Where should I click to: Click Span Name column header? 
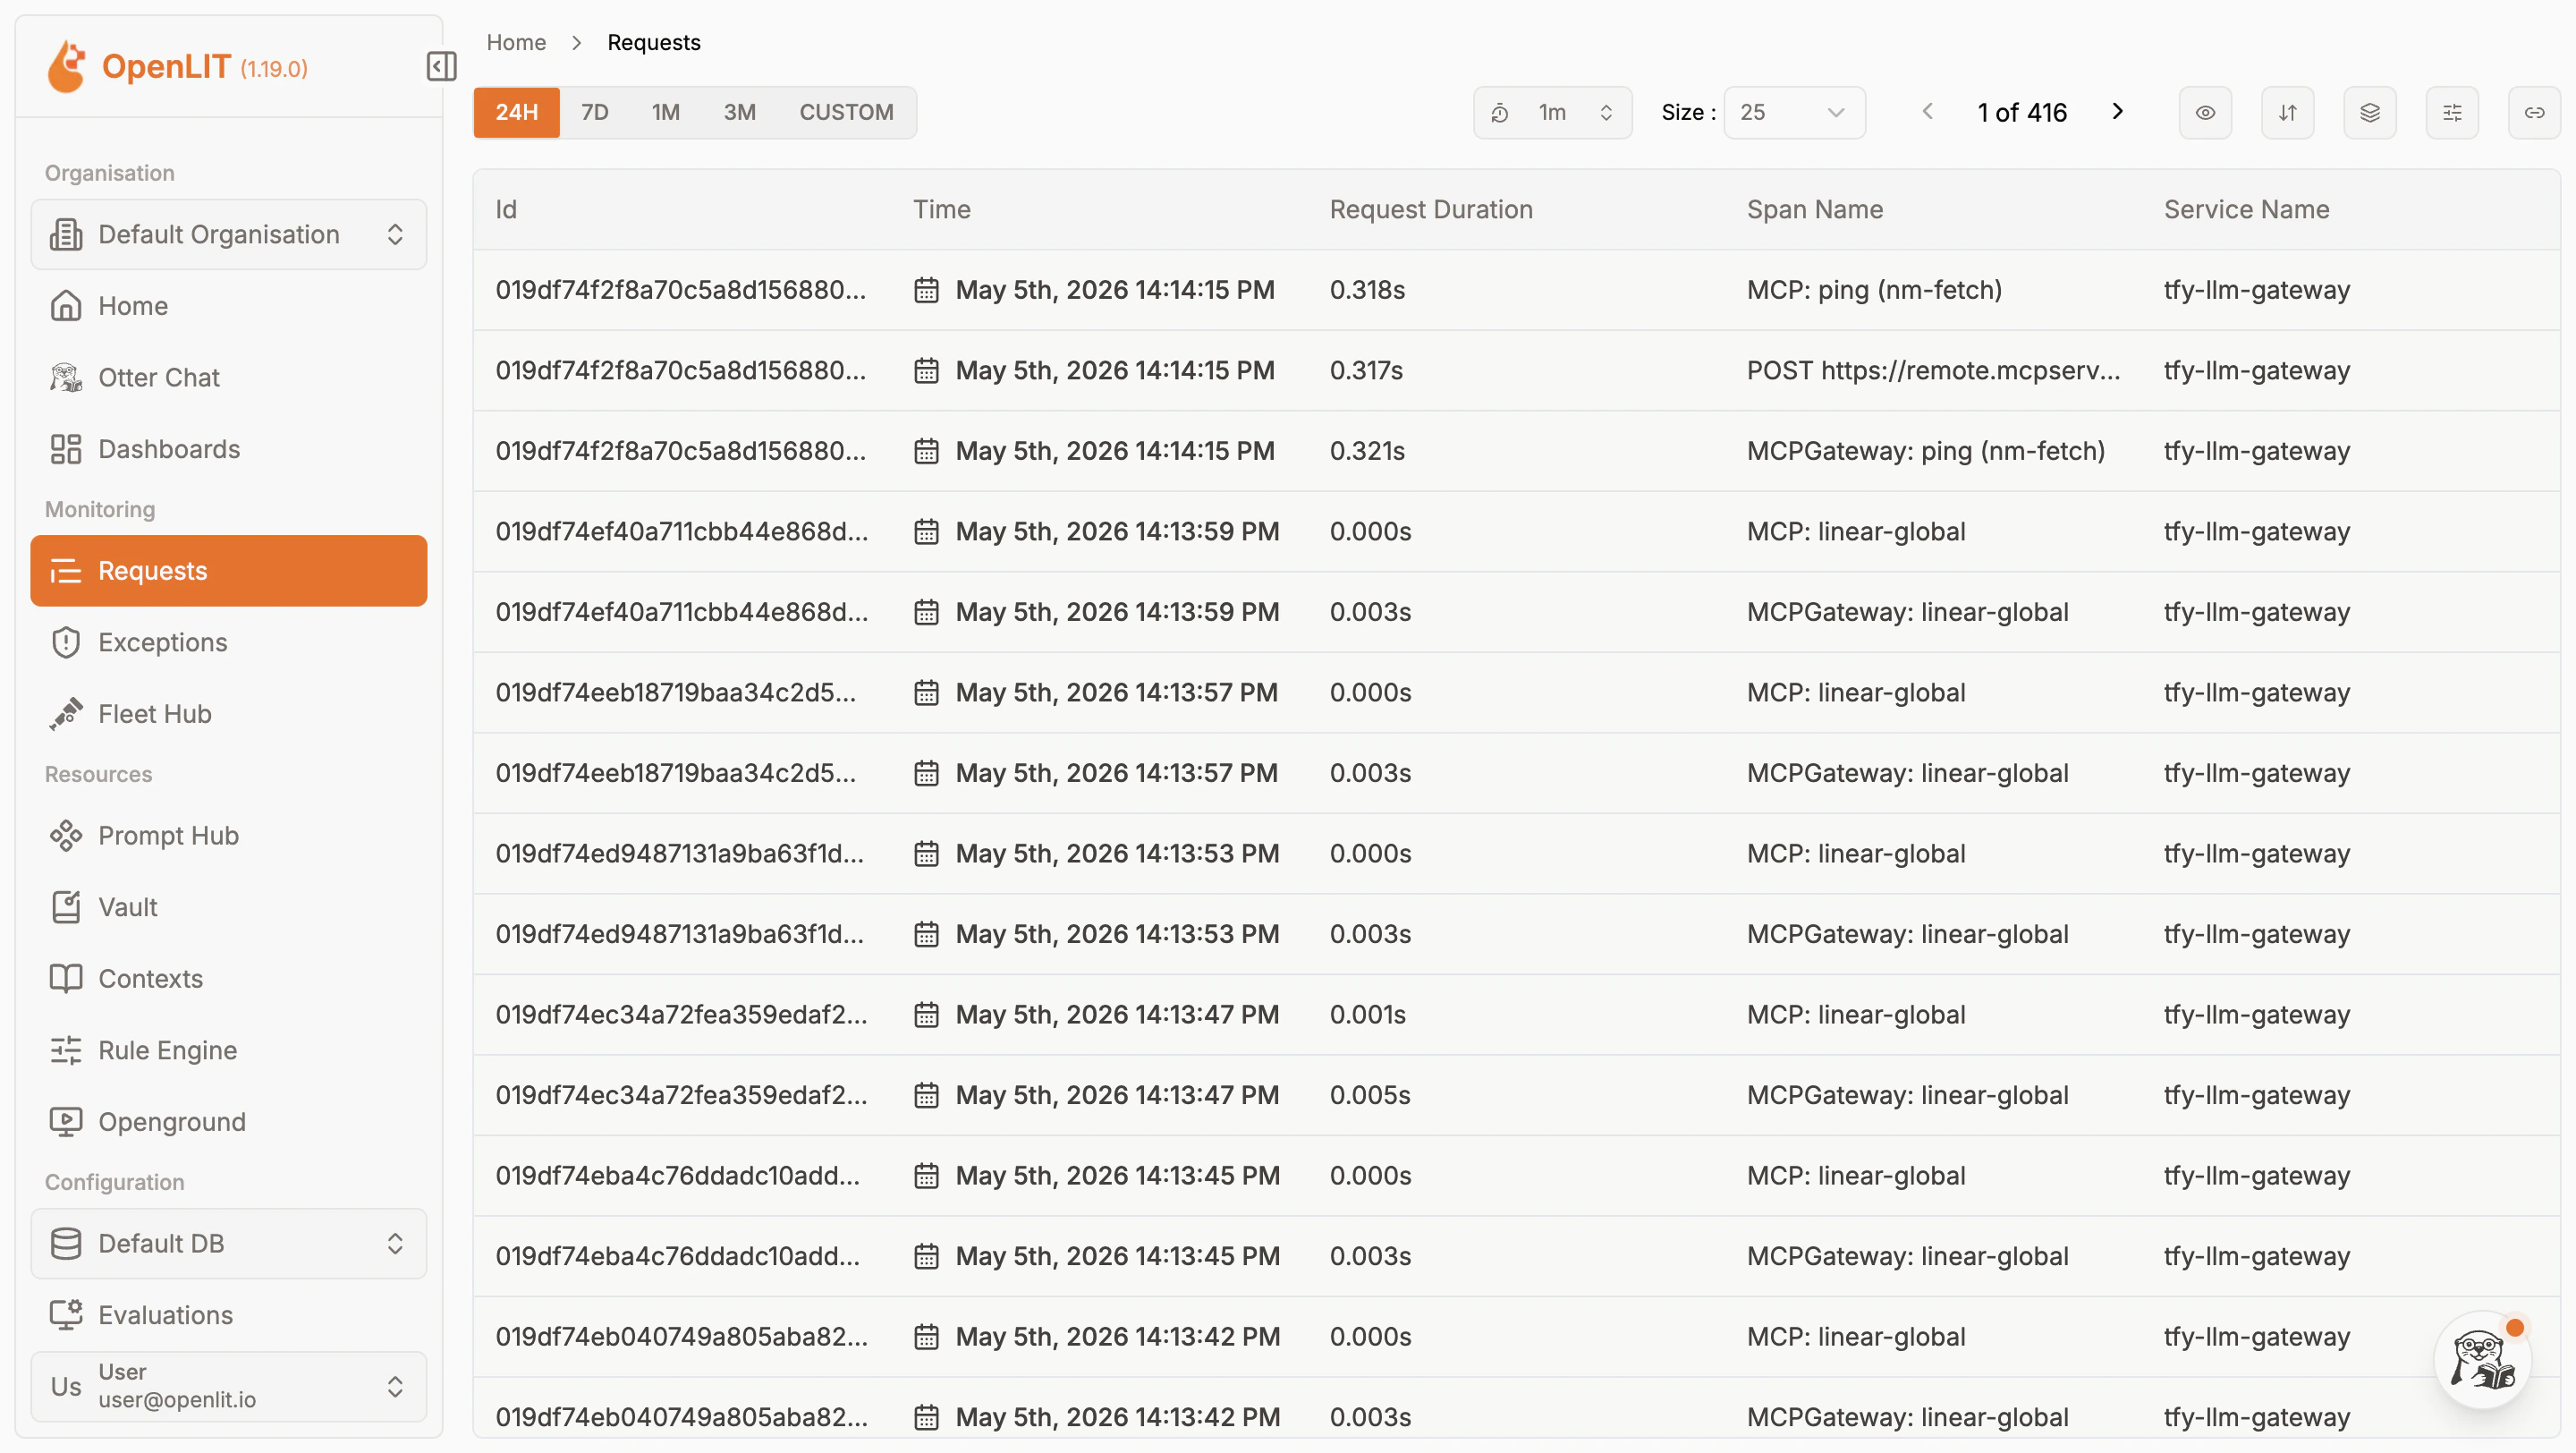1814,209
